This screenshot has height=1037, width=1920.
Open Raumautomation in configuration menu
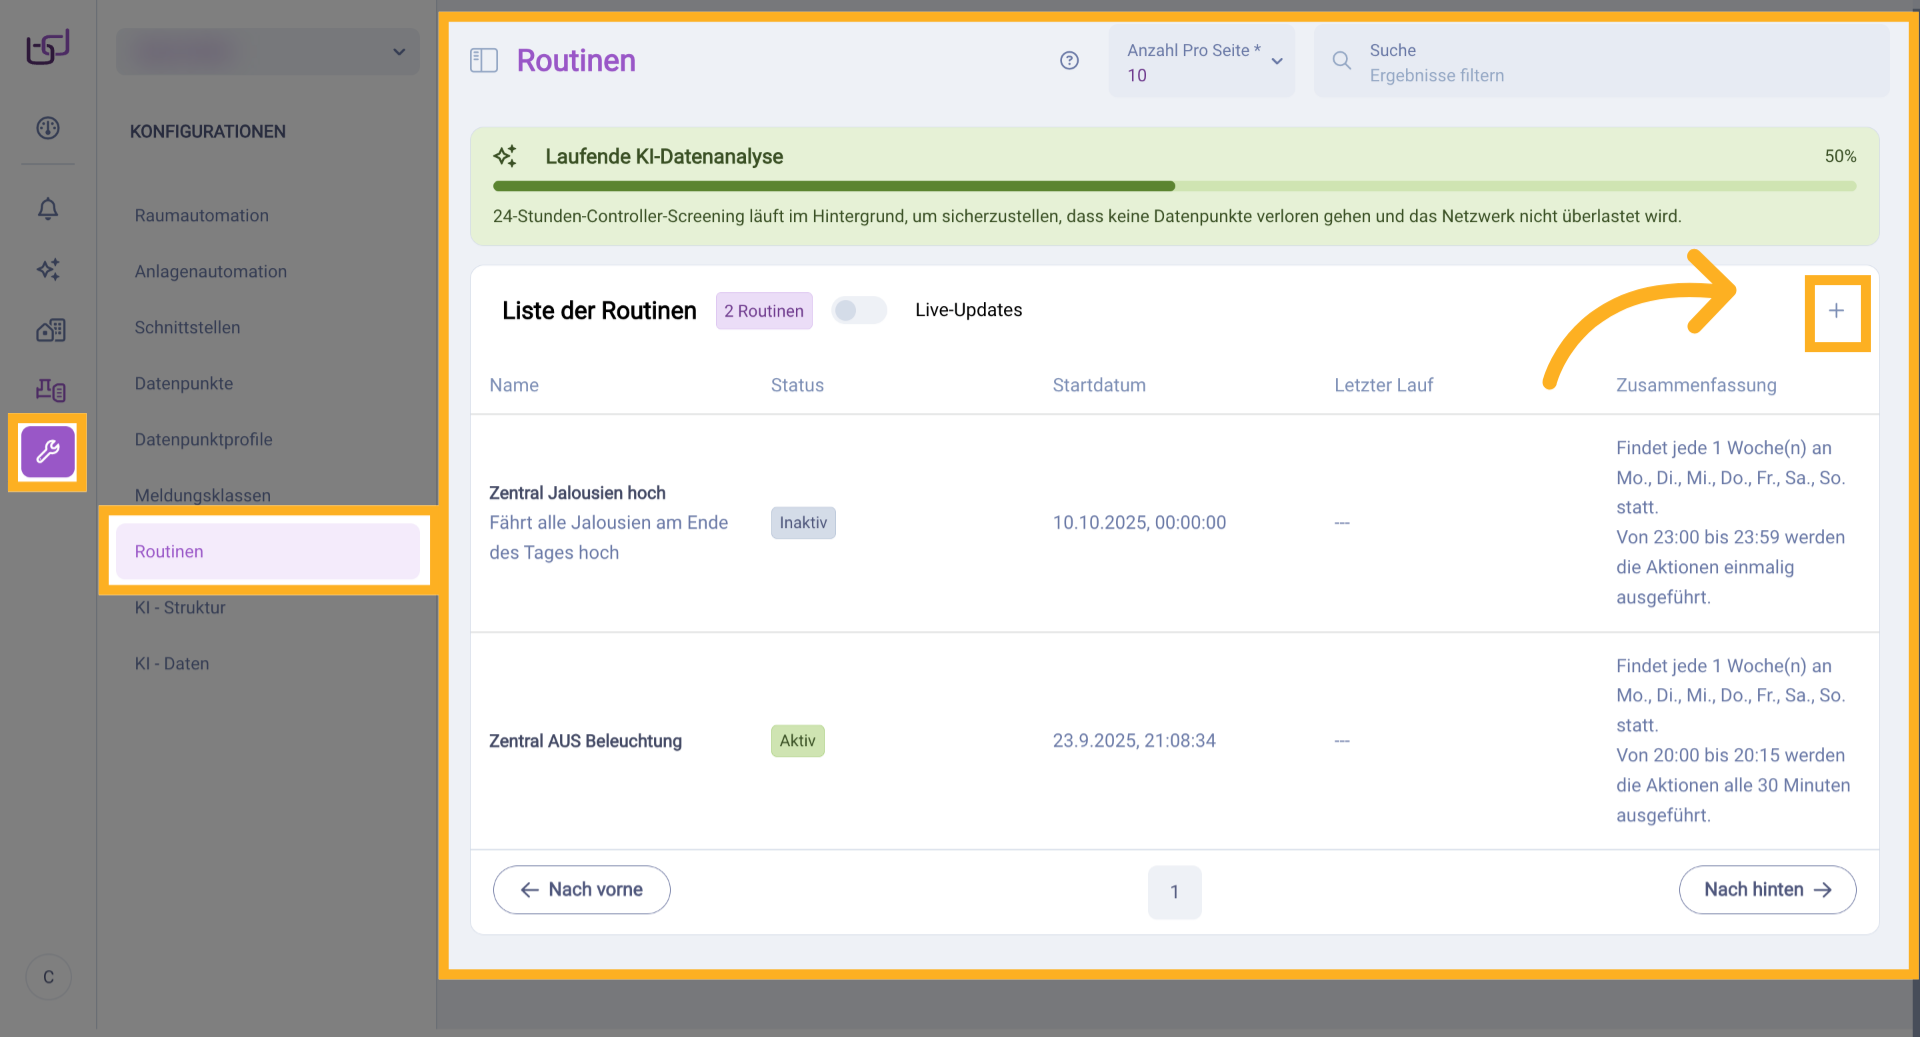click(202, 216)
